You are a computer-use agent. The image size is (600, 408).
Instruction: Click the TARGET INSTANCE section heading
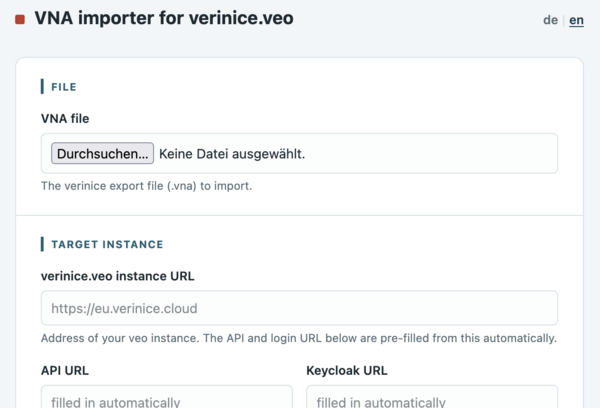pyautogui.click(x=107, y=244)
